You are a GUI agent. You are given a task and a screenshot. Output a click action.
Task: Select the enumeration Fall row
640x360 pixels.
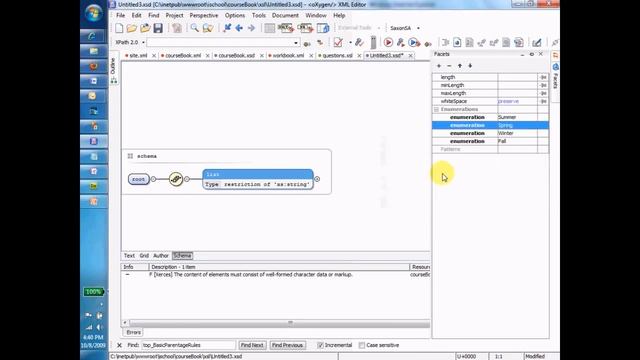click(490, 141)
